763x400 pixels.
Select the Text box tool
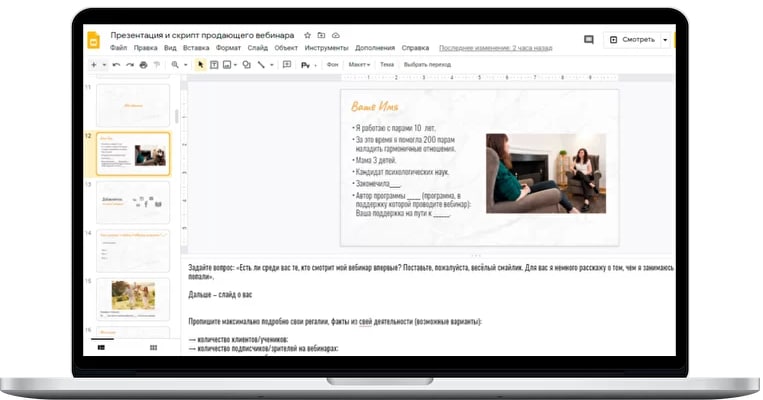[x=214, y=65]
